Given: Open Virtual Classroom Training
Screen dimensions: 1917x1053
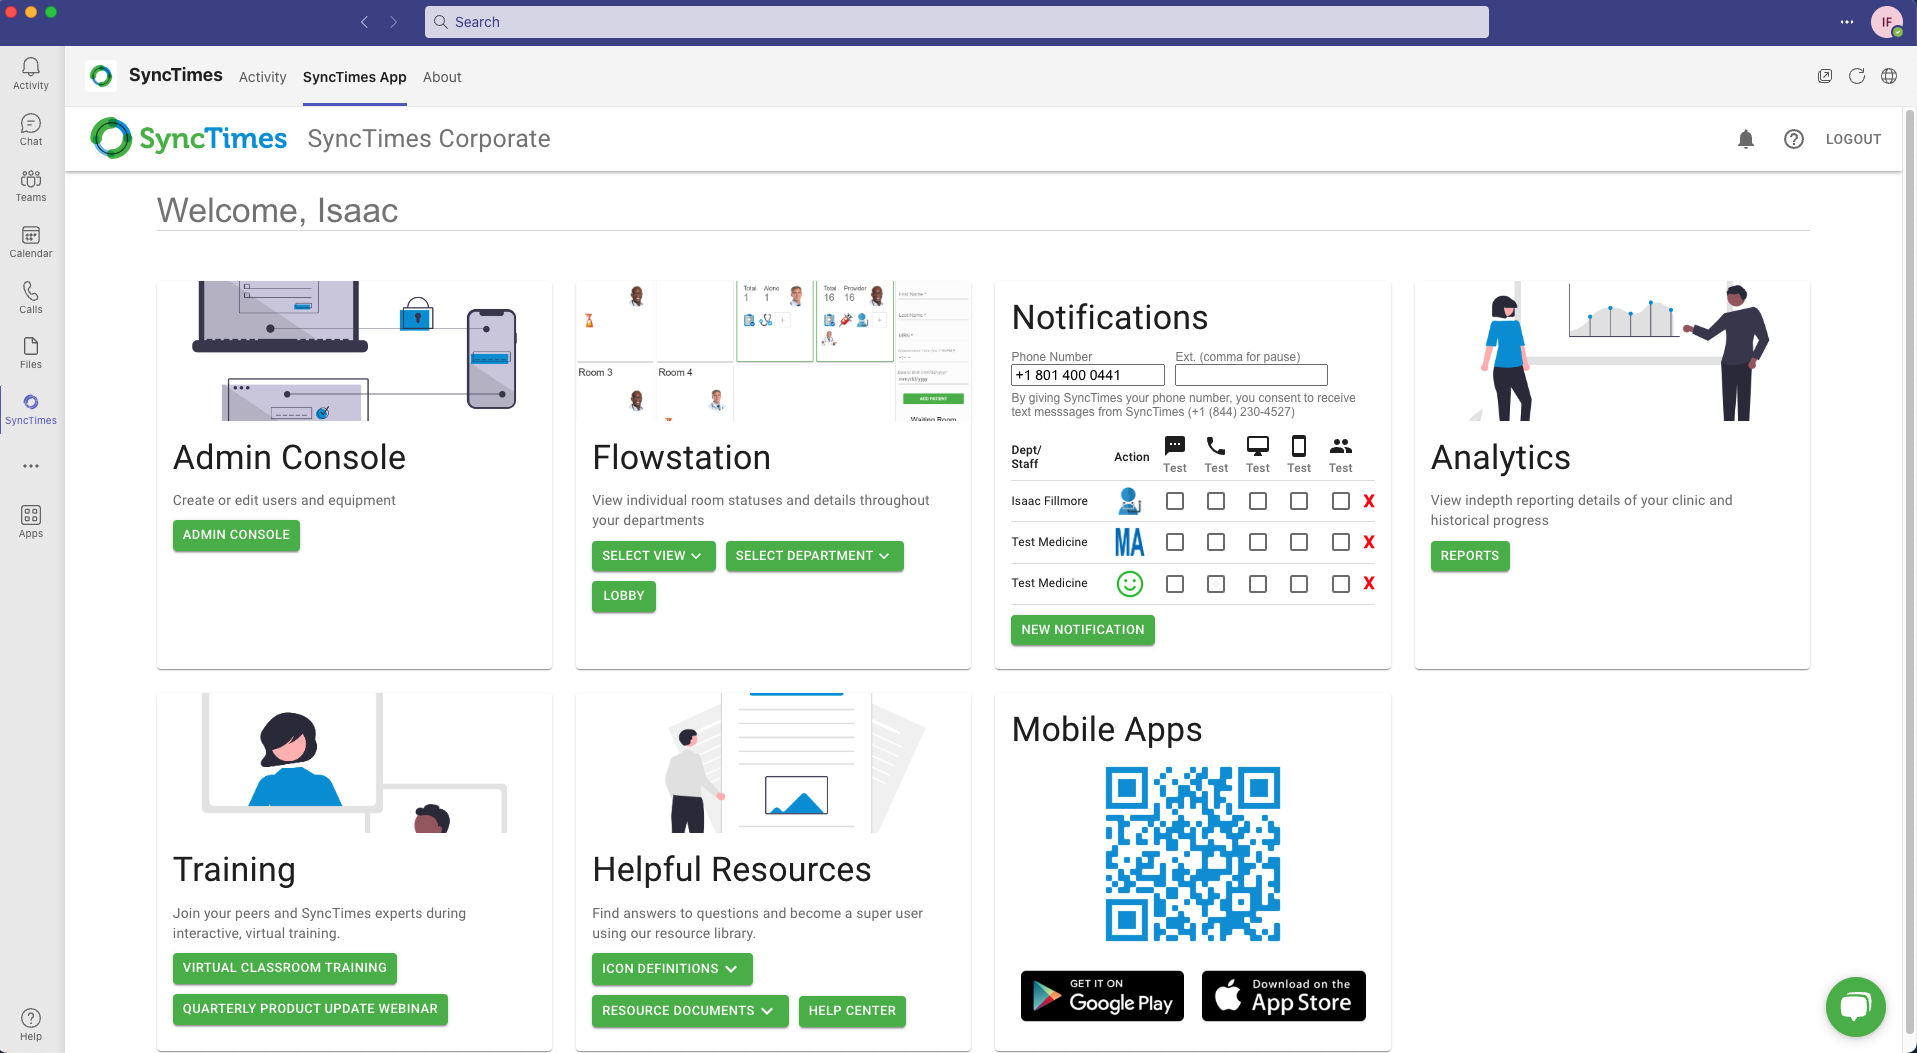Looking at the screenshot, I should [x=284, y=968].
